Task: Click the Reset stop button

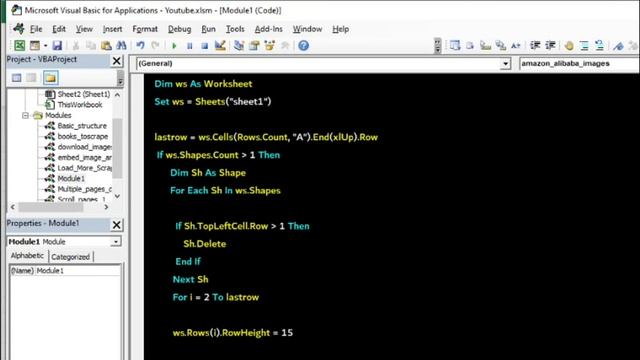Action: (x=204, y=46)
